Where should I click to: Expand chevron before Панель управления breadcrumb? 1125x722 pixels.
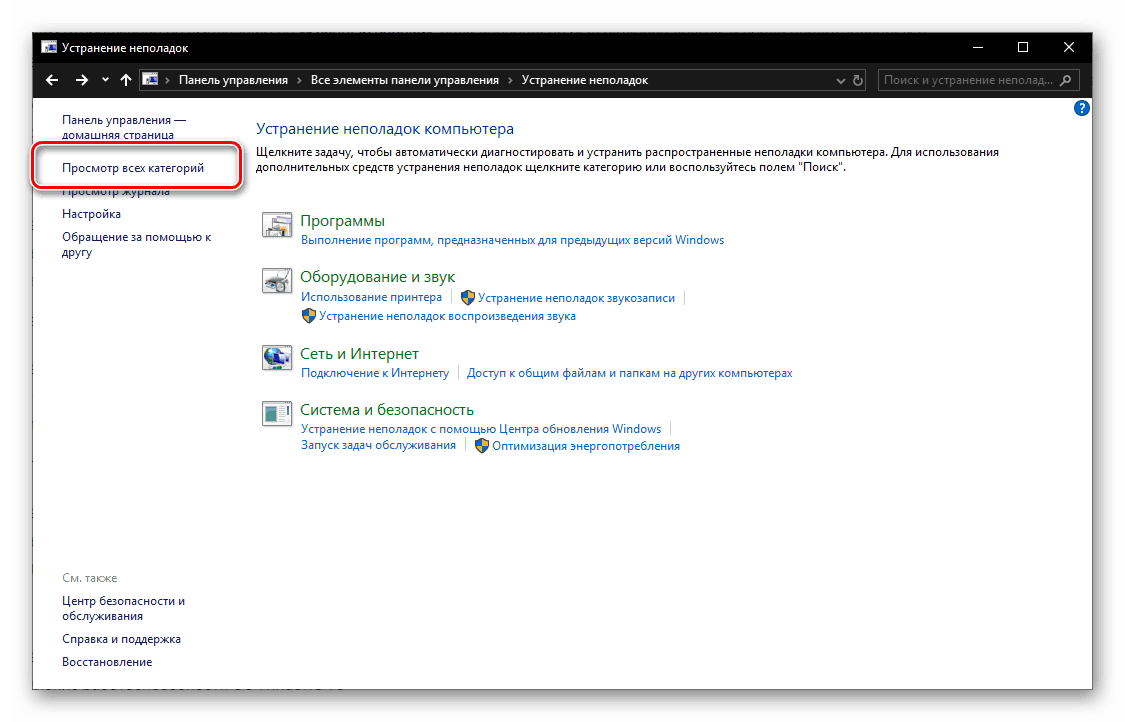168,80
